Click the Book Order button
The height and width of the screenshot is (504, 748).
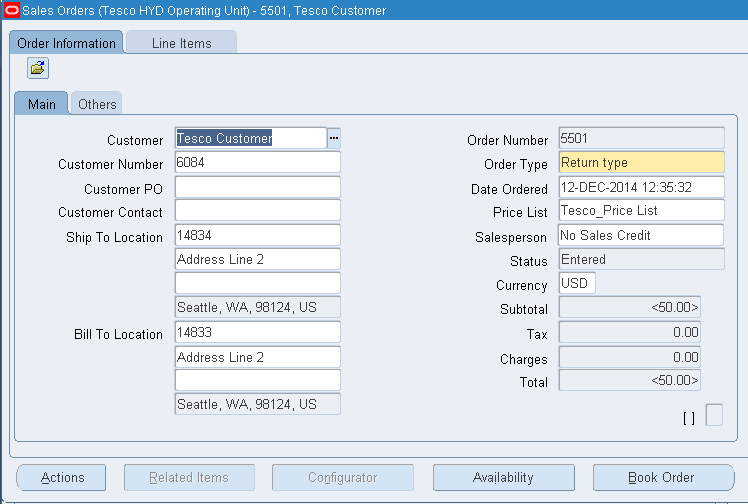(x=663, y=477)
